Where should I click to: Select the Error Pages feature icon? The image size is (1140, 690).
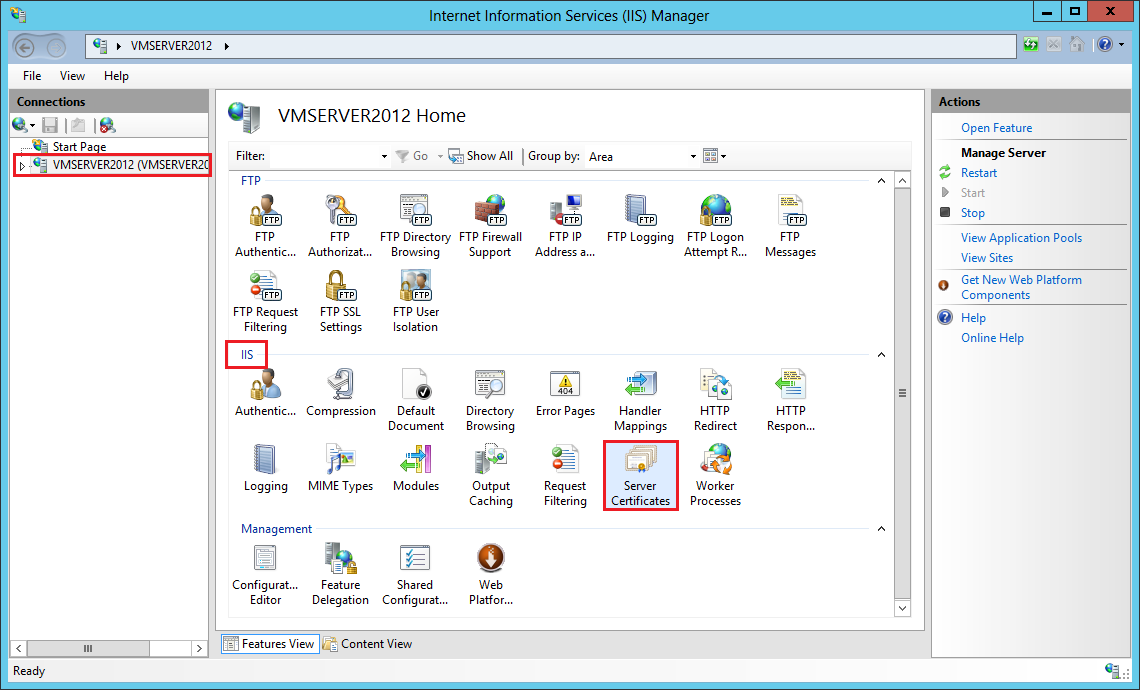click(565, 393)
